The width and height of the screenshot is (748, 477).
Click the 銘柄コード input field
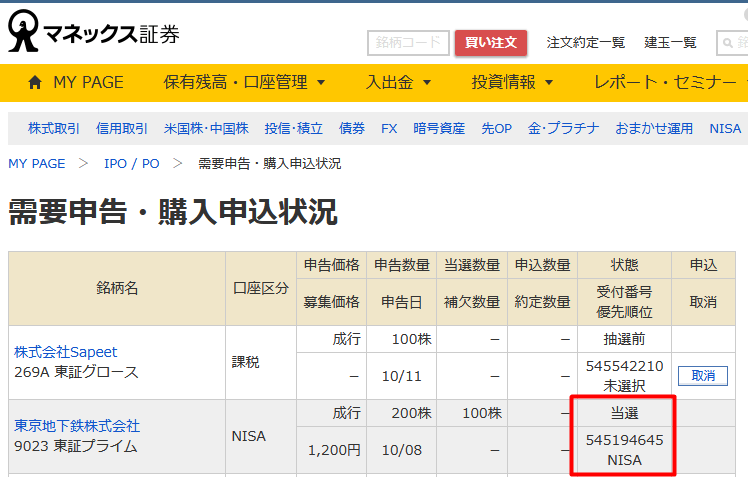click(x=408, y=43)
